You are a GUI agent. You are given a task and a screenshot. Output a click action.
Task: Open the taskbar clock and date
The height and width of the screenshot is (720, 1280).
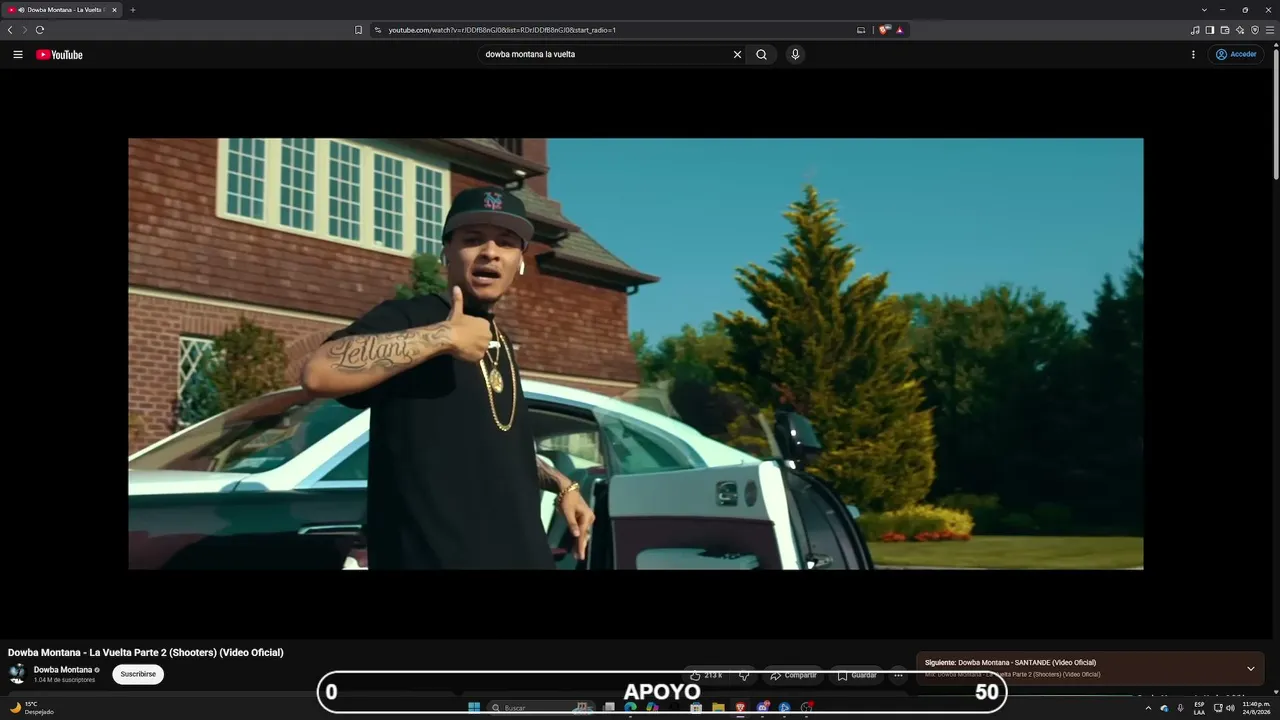tap(1257, 708)
